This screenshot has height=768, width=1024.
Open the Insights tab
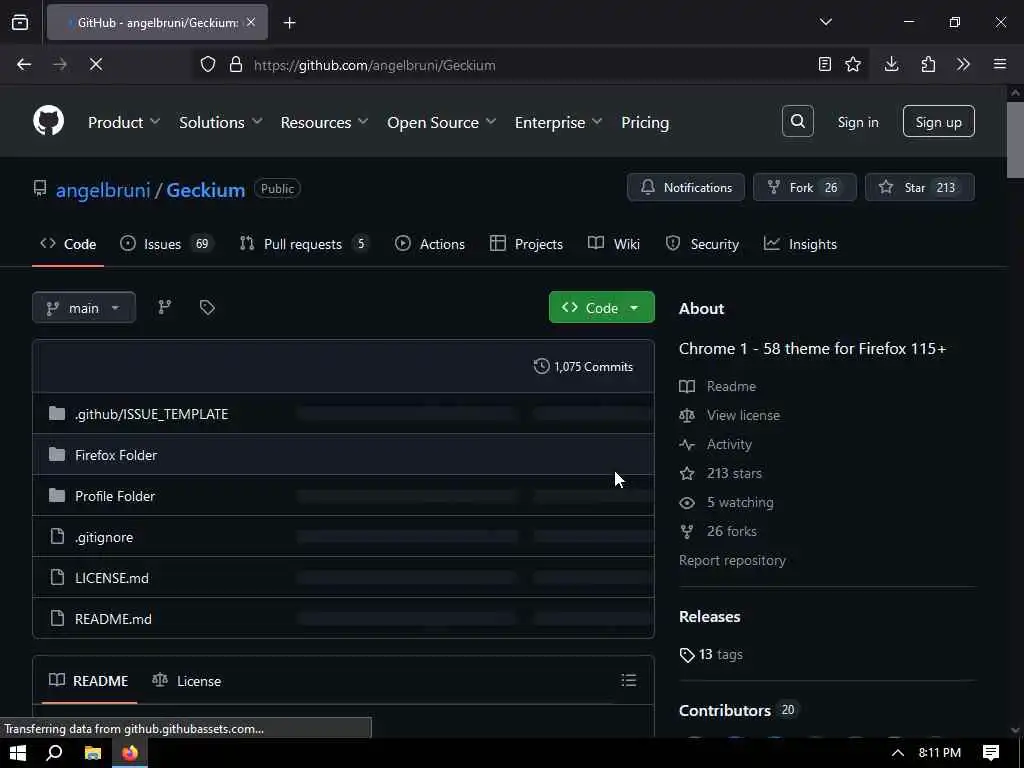pyautogui.click(x=800, y=244)
